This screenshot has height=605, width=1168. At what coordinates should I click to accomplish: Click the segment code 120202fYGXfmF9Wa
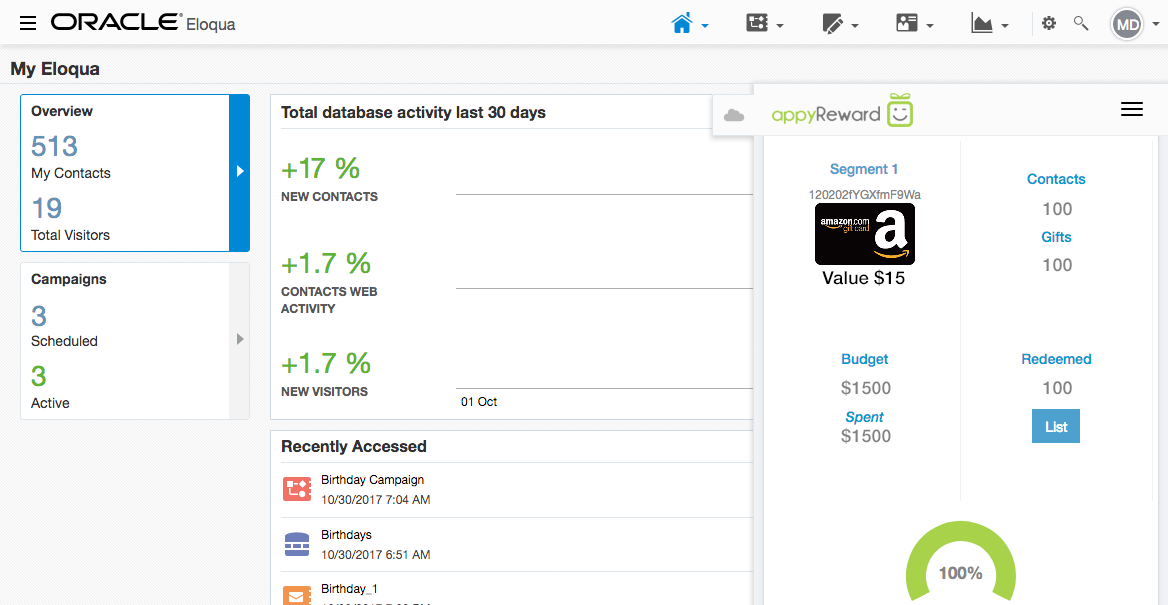pyautogui.click(x=865, y=194)
